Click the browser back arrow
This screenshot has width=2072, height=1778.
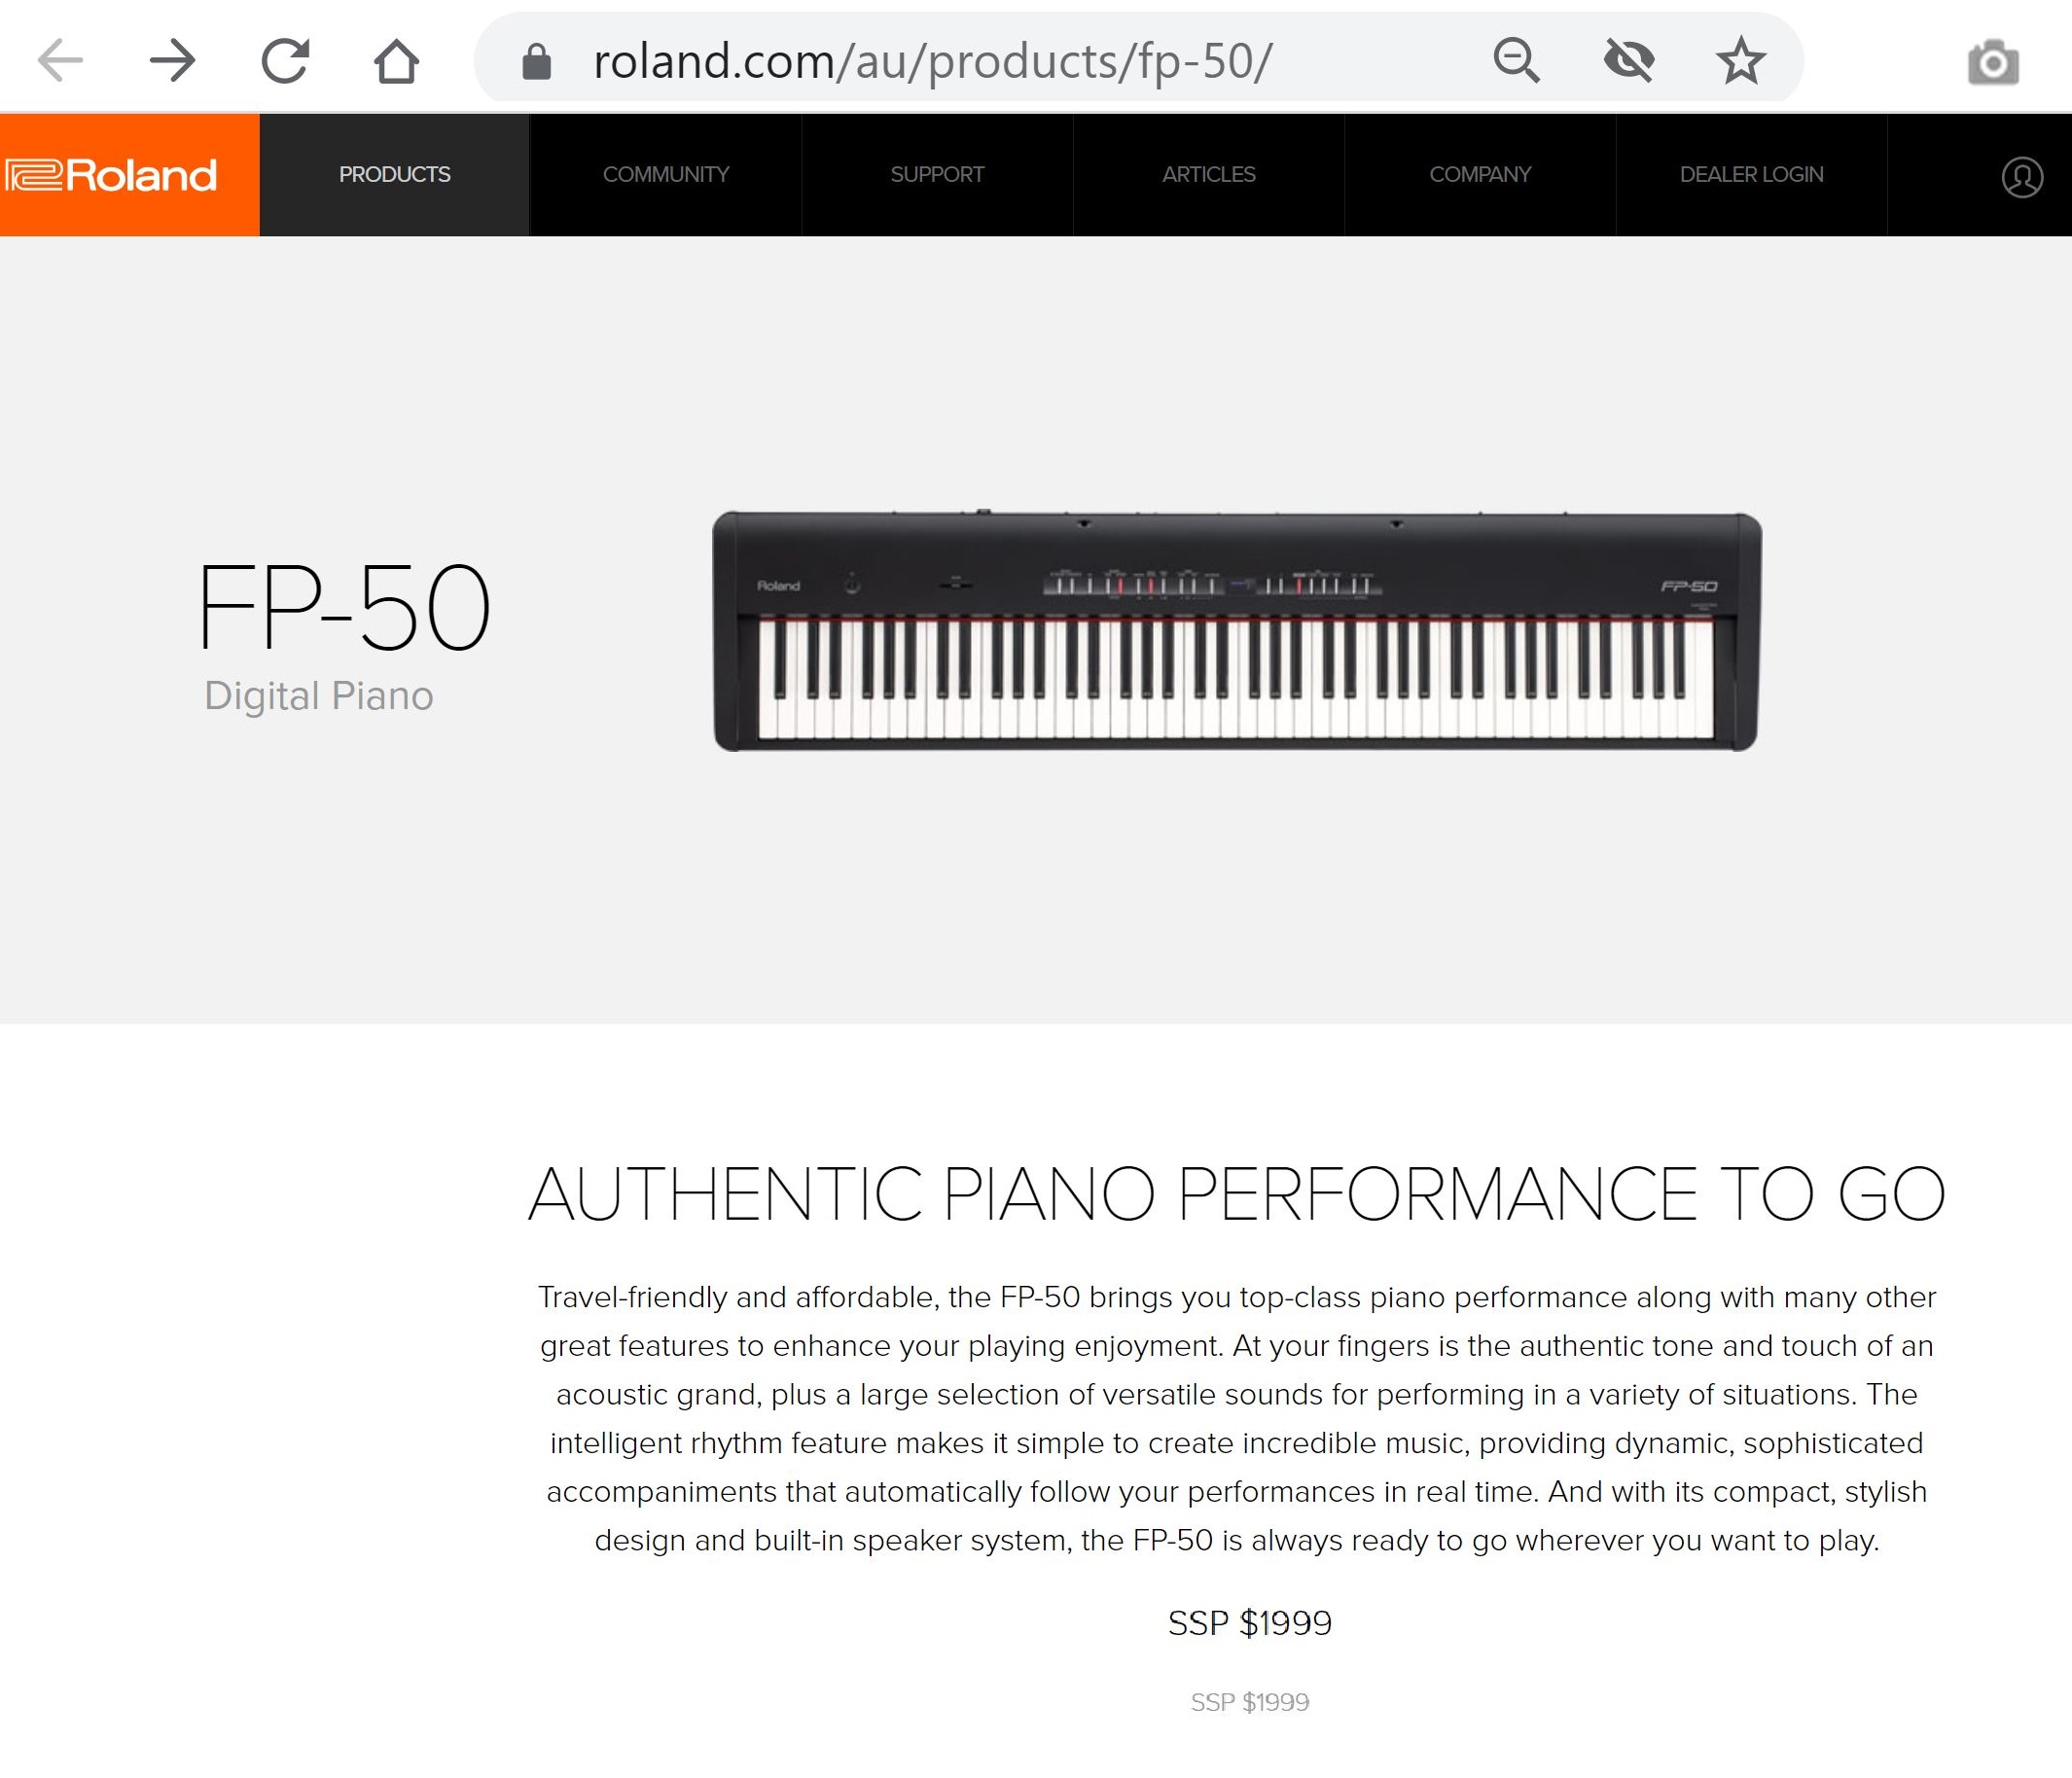pyautogui.click(x=60, y=60)
